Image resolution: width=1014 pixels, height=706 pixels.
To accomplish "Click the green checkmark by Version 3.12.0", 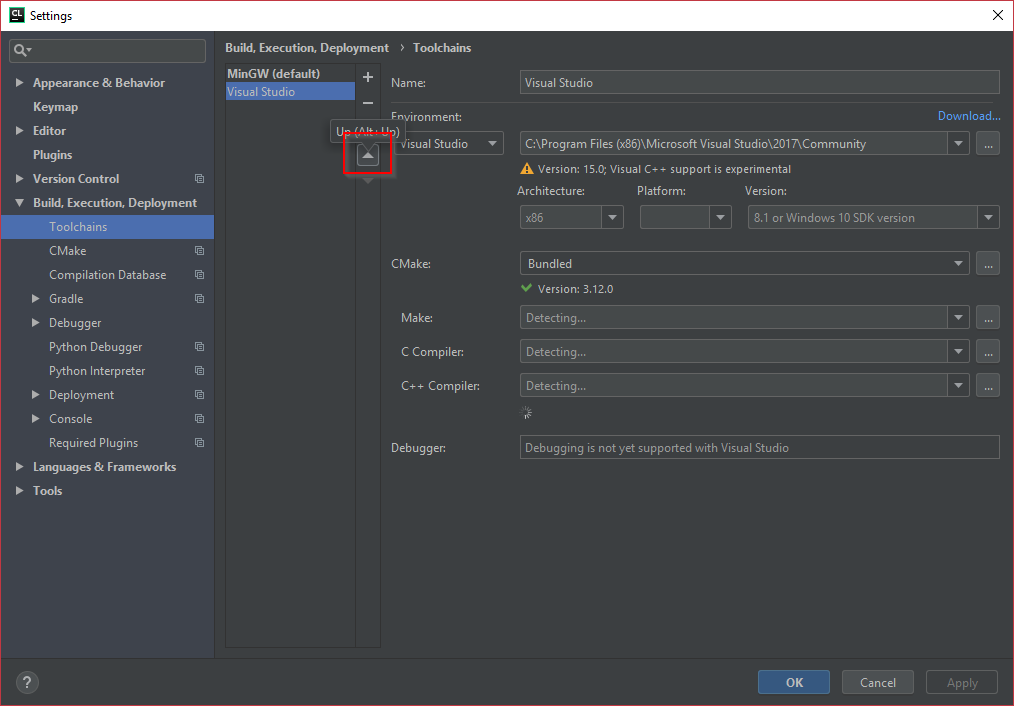I will click(x=526, y=288).
